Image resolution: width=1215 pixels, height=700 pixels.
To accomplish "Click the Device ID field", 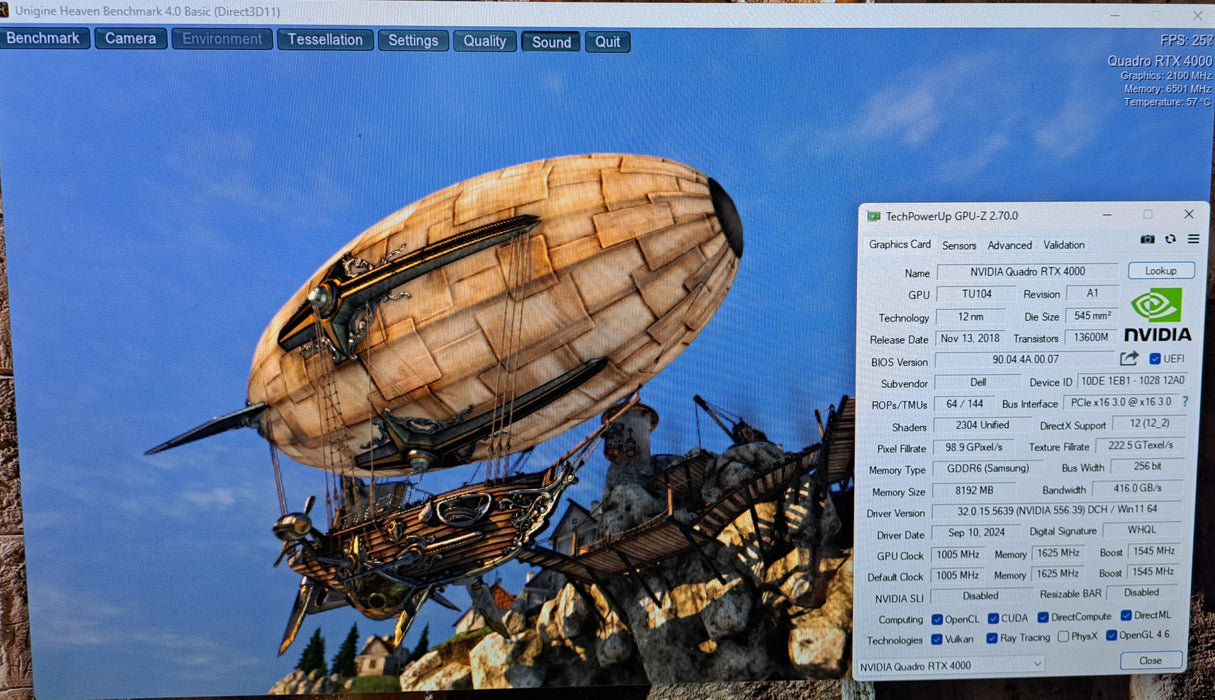I will [x=1131, y=381].
